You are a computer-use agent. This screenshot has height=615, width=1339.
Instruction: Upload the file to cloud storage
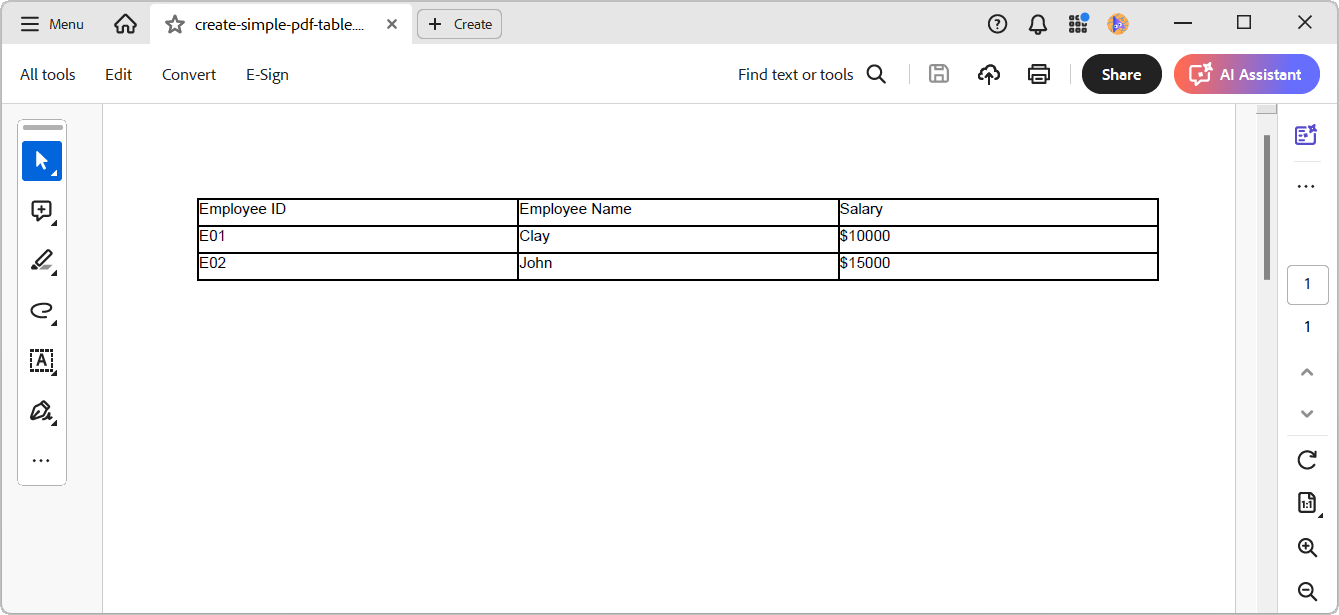point(988,73)
